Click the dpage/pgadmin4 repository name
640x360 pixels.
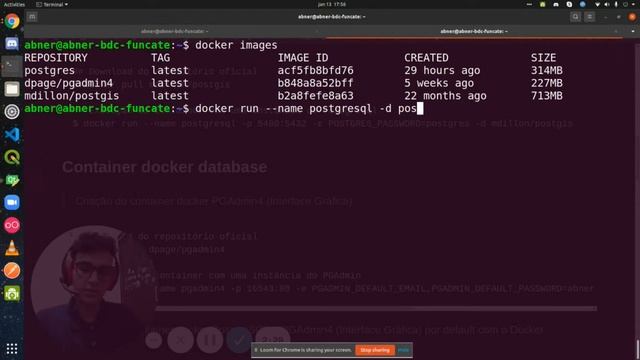[69, 83]
